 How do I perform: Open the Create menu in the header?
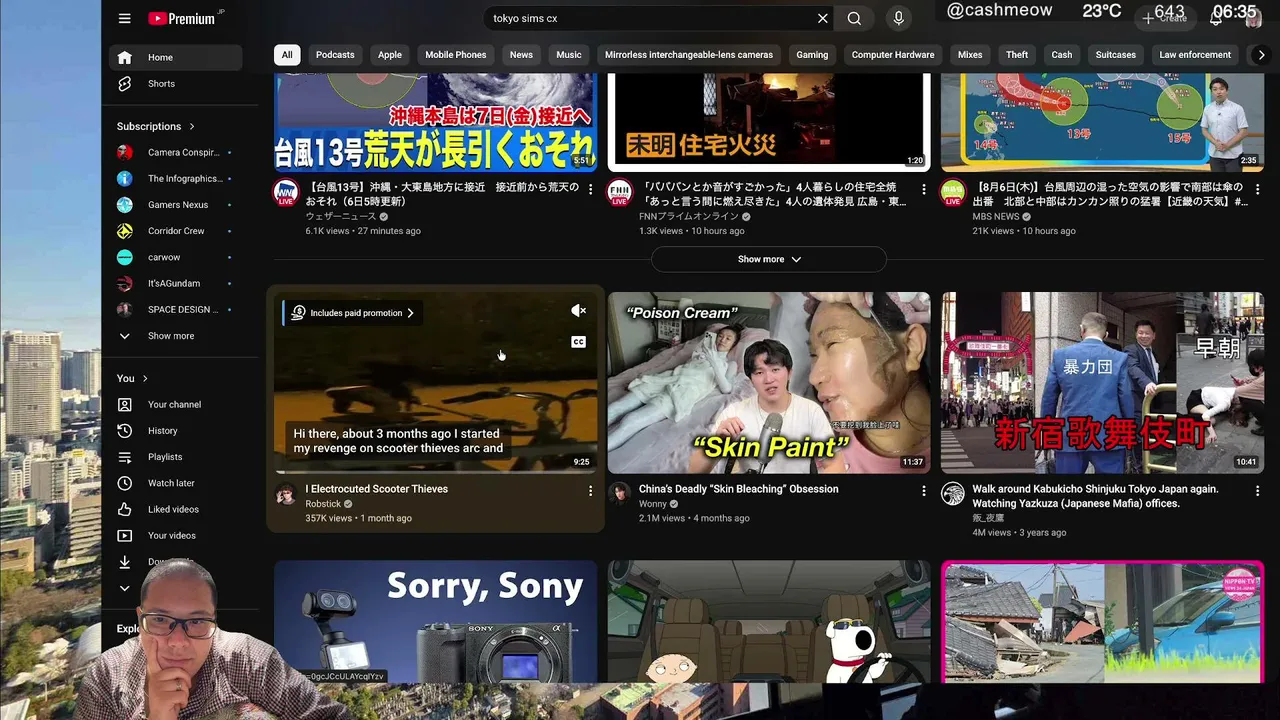(x=1166, y=18)
